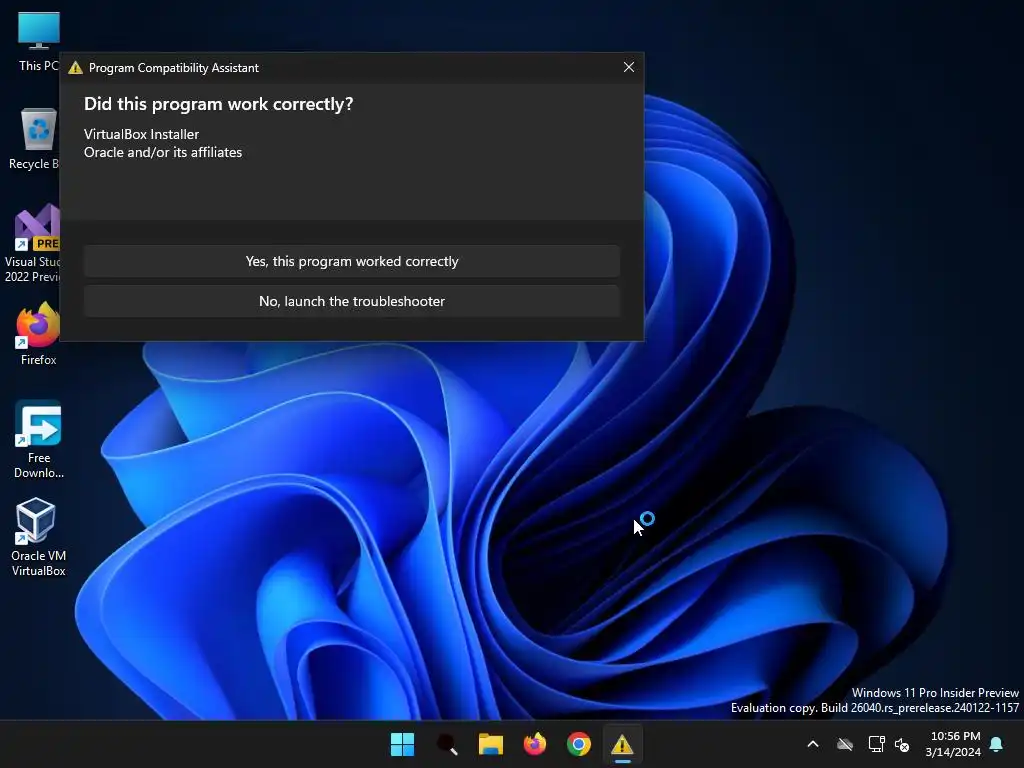The height and width of the screenshot is (768, 1024).
Task: Show hidden system tray icons
Action: 813,744
